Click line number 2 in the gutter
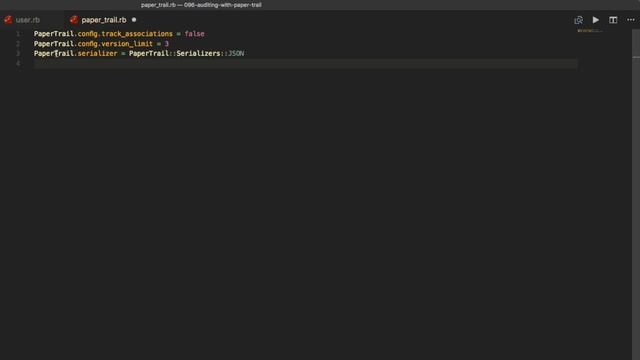The width and height of the screenshot is (640, 360). 18,44
